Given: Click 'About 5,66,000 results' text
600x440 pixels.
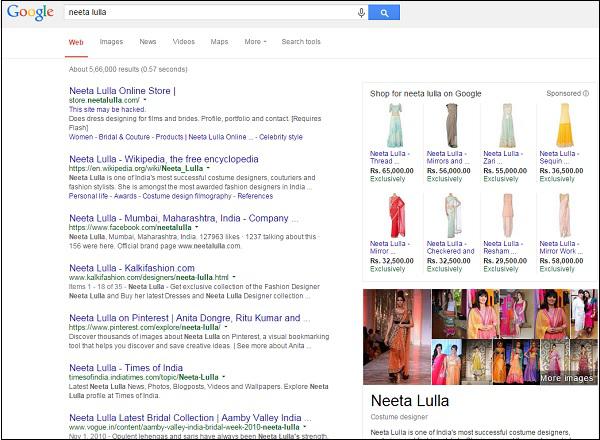Looking at the screenshot, I should [x=128, y=69].
